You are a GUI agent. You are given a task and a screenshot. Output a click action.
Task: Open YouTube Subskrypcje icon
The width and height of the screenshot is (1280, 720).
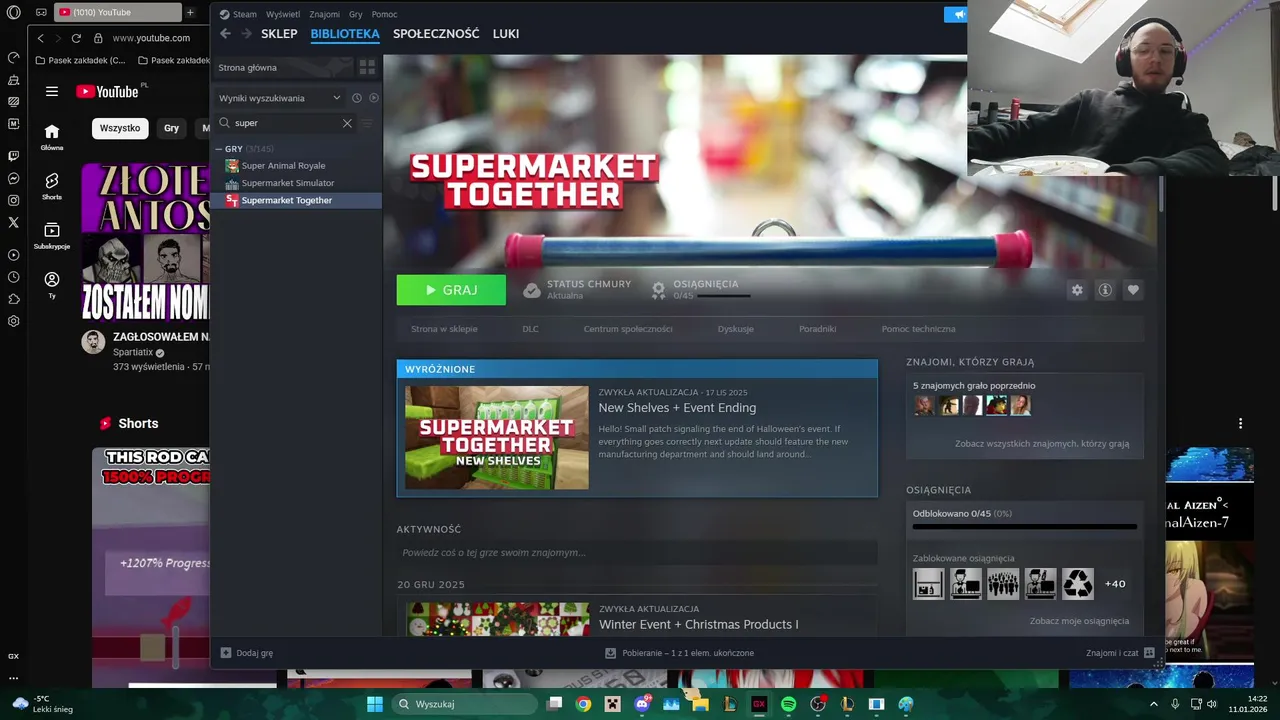(x=52, y=230)
